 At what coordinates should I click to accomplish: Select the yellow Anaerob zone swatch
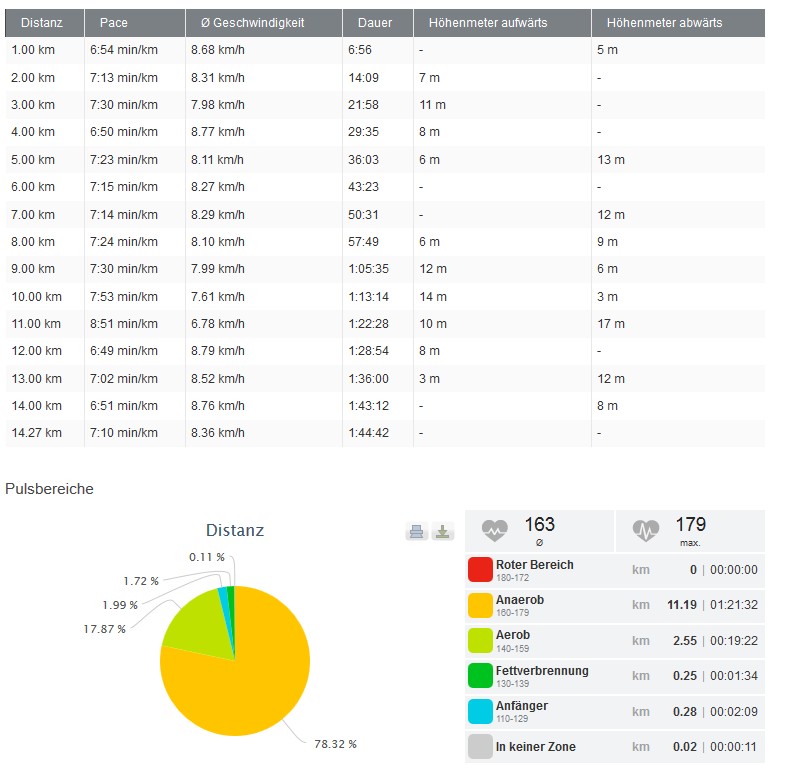tap(480, 605)
